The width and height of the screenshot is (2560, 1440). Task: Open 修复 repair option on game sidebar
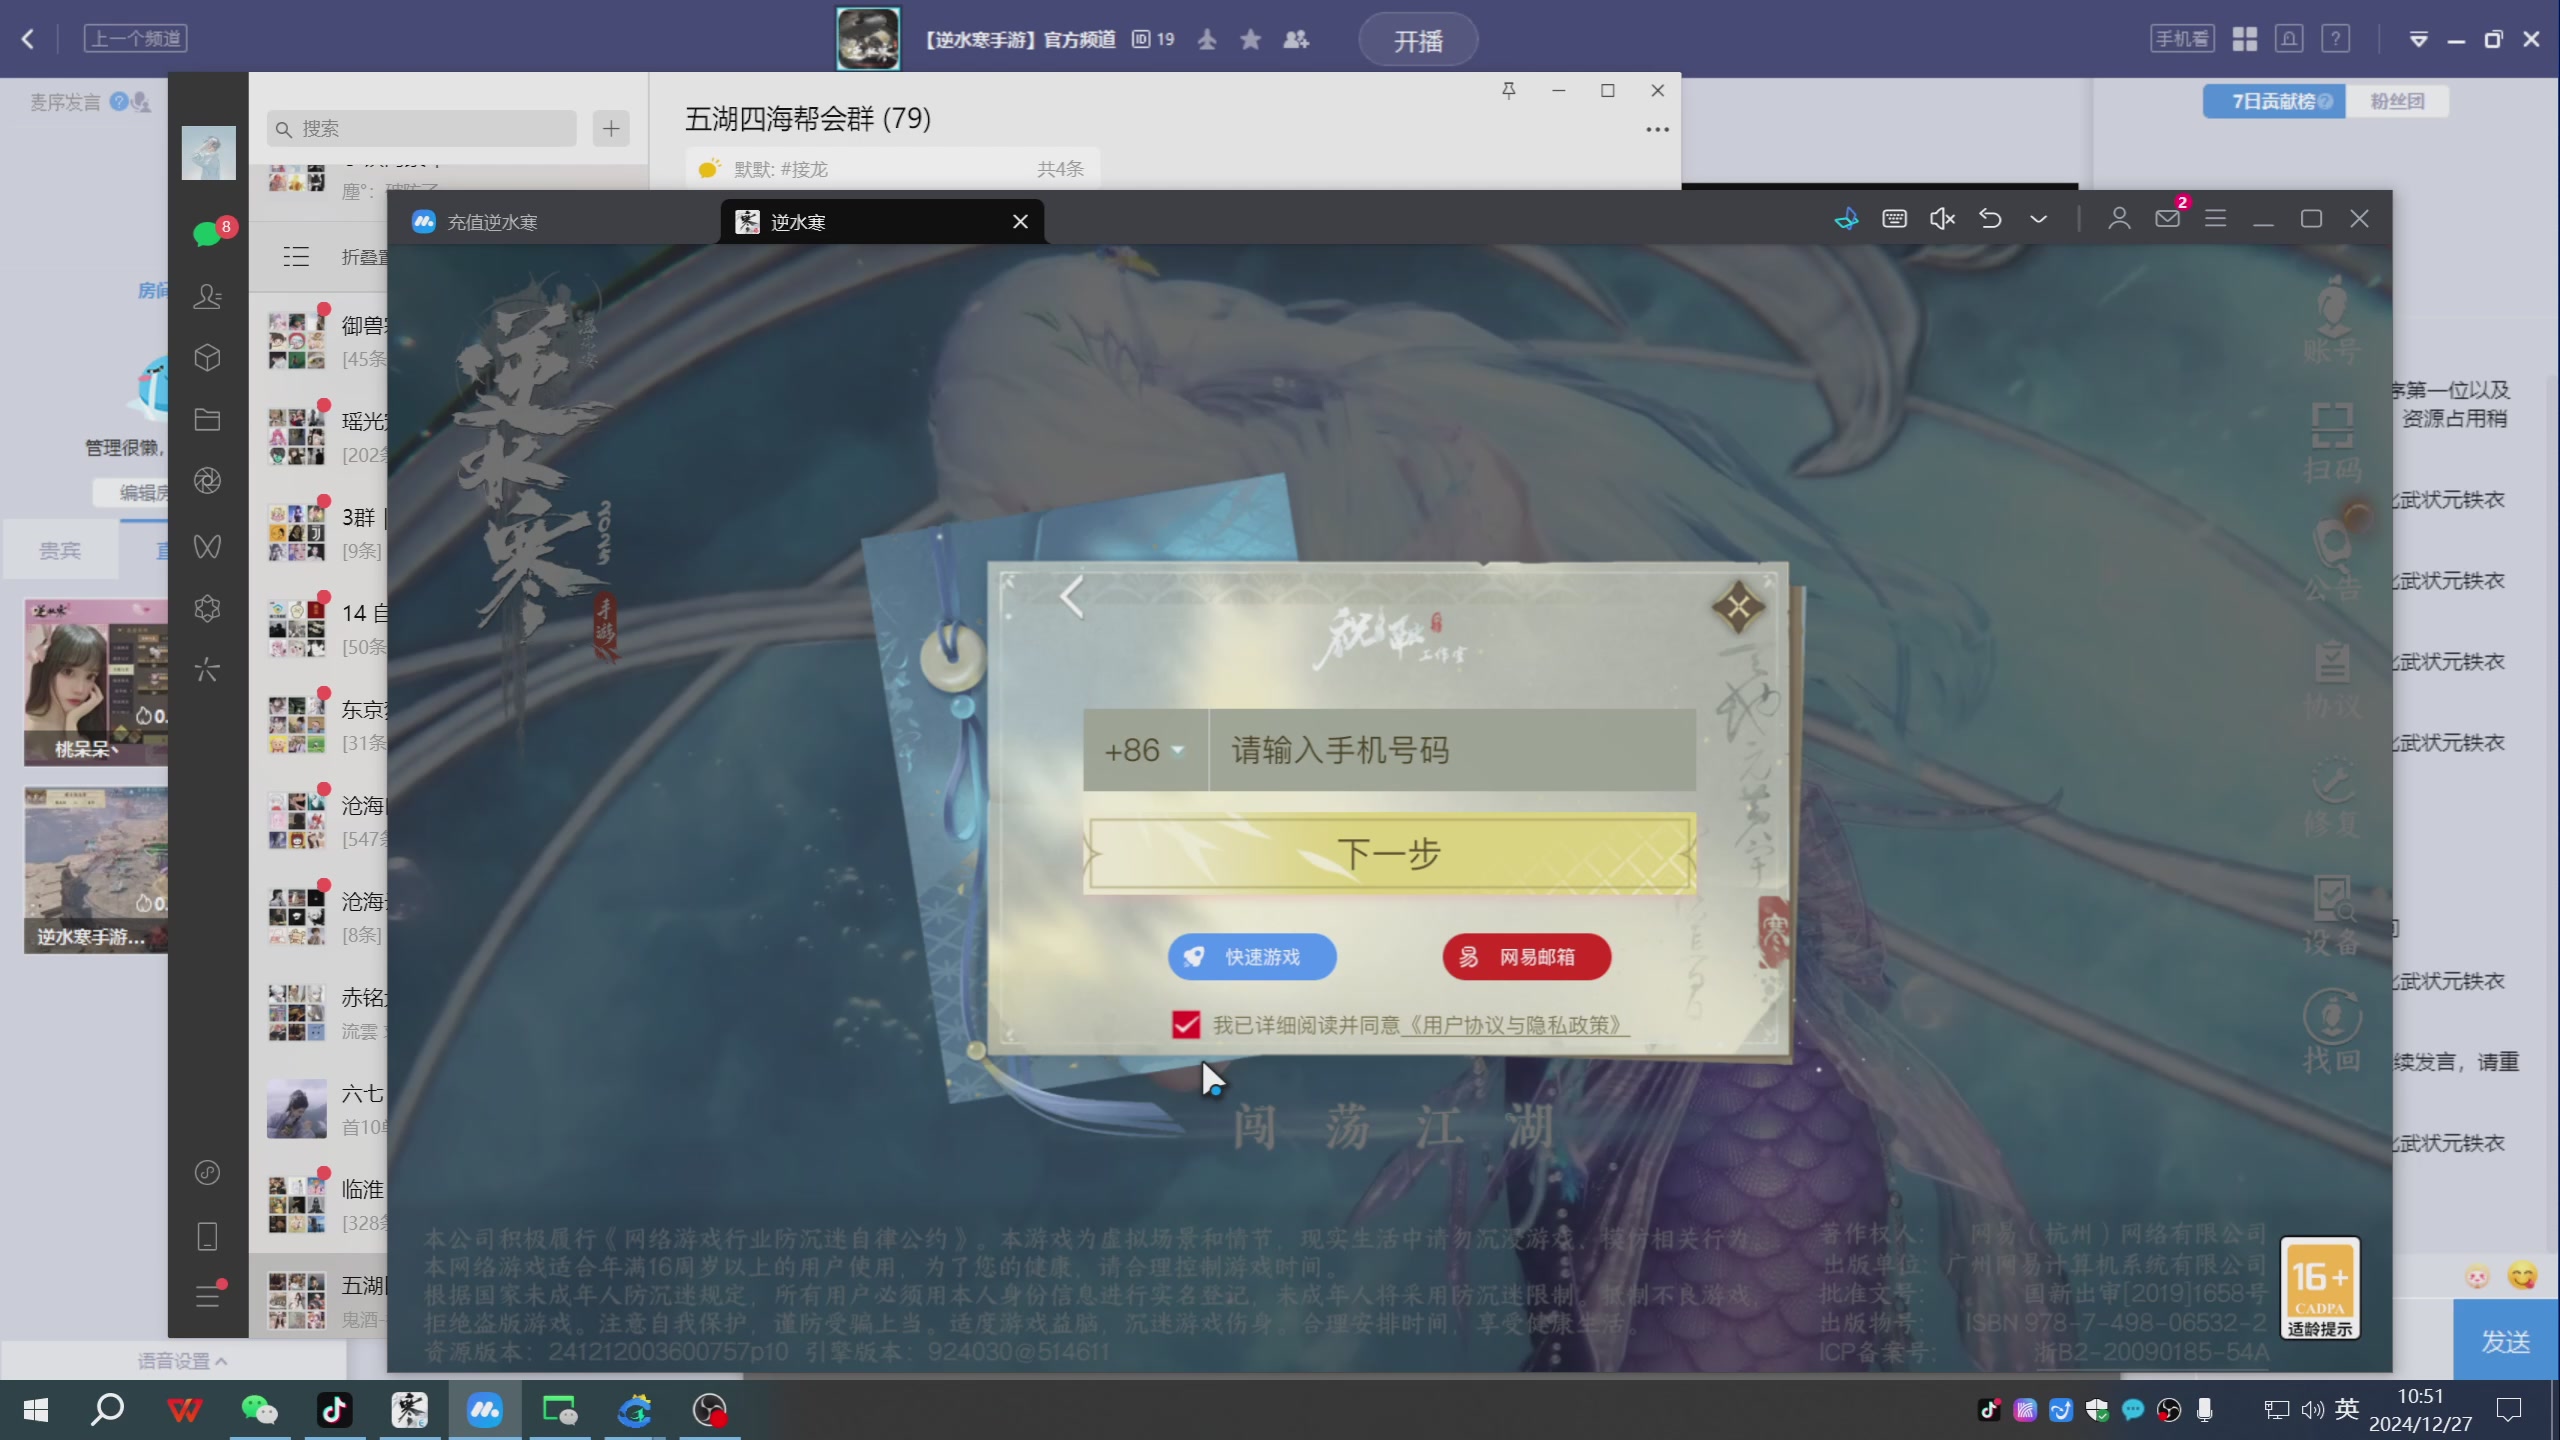(2333, 798)
